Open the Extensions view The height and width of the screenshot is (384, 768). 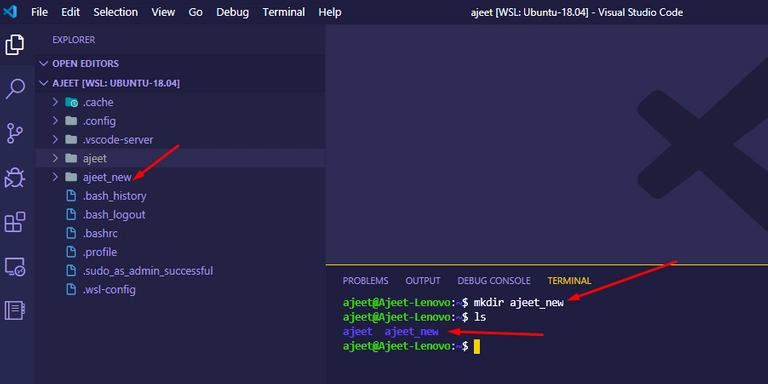[x=15, y=222]
